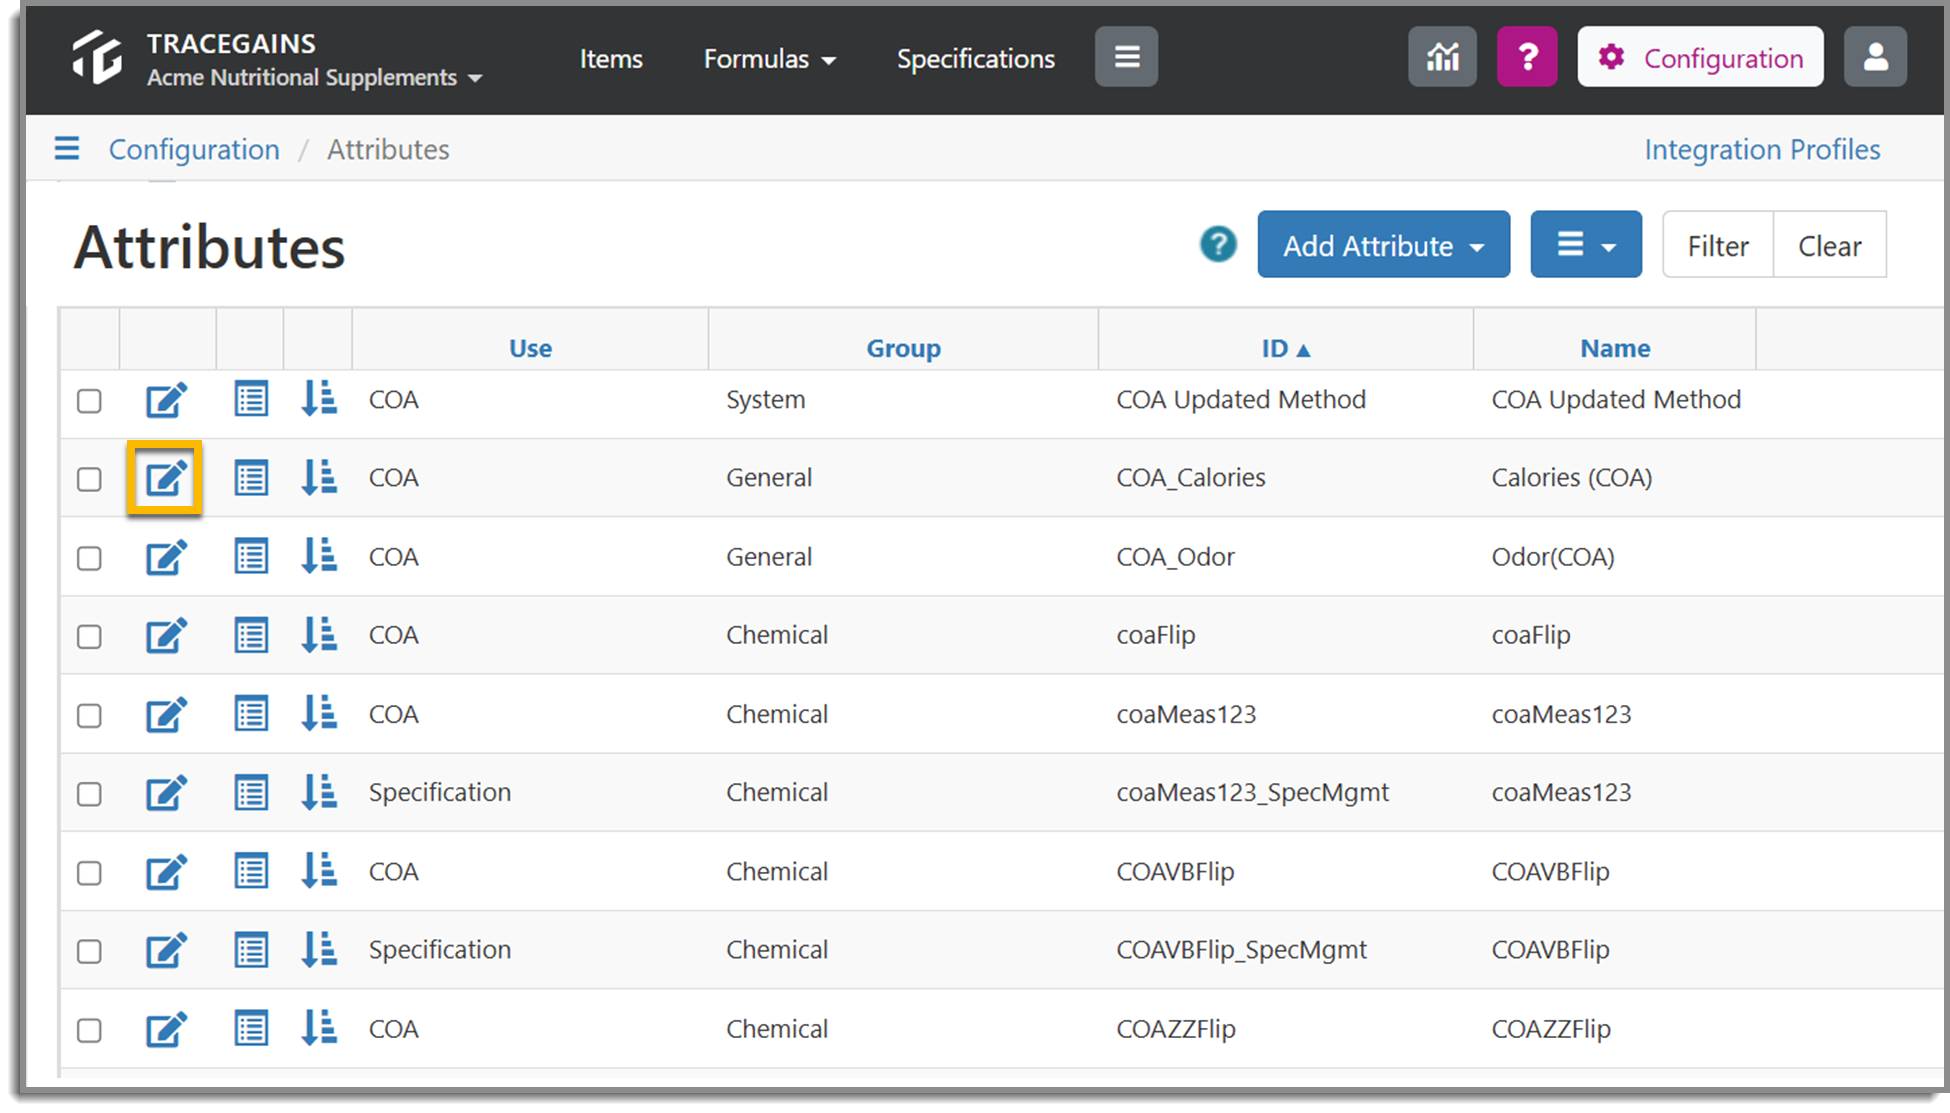Open edit for COA Updated Method row

point(166,400)
